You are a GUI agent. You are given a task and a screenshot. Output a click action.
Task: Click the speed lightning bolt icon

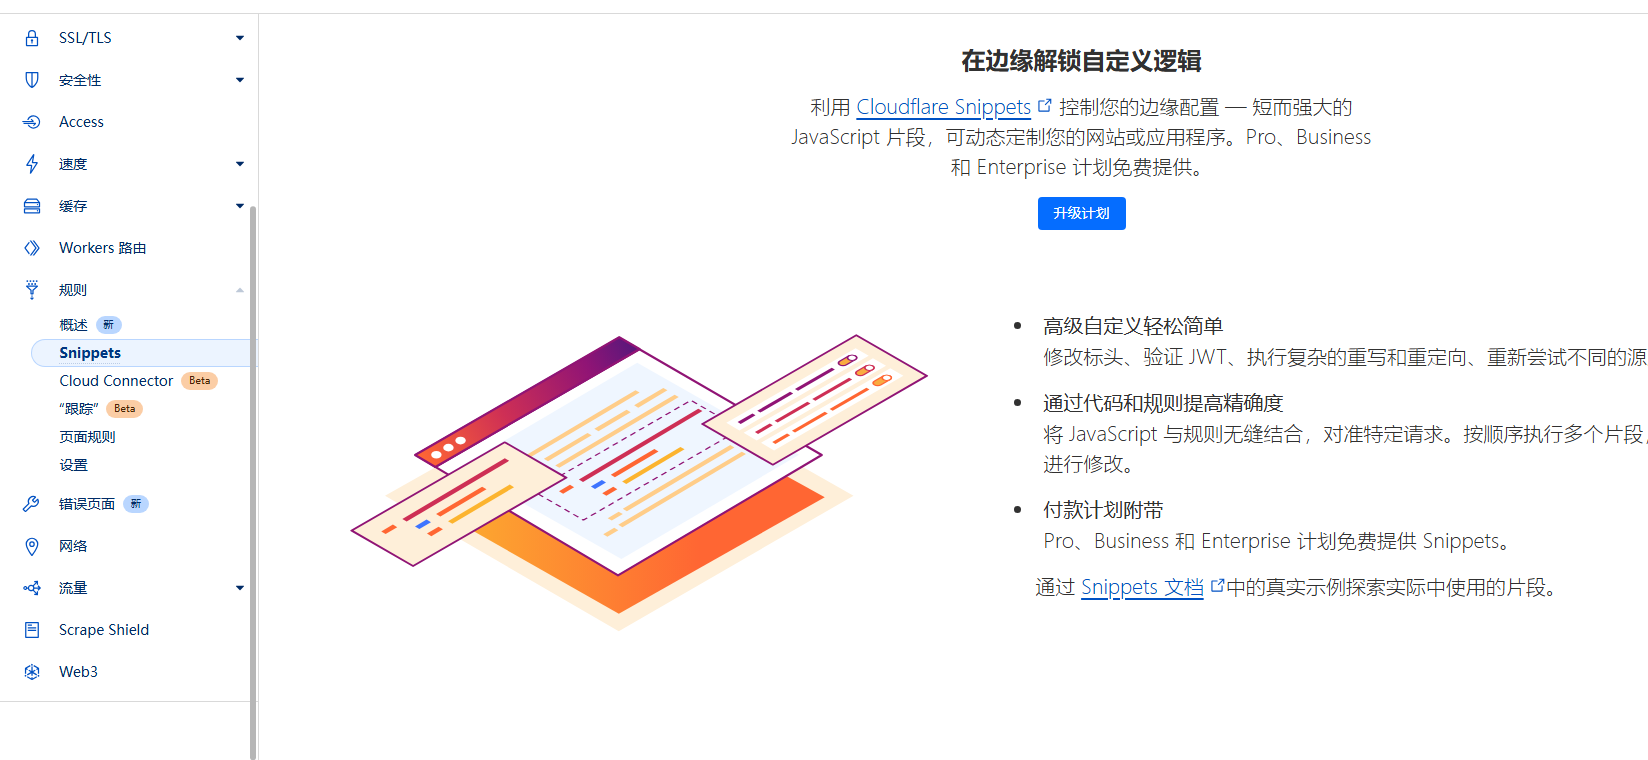32,164
